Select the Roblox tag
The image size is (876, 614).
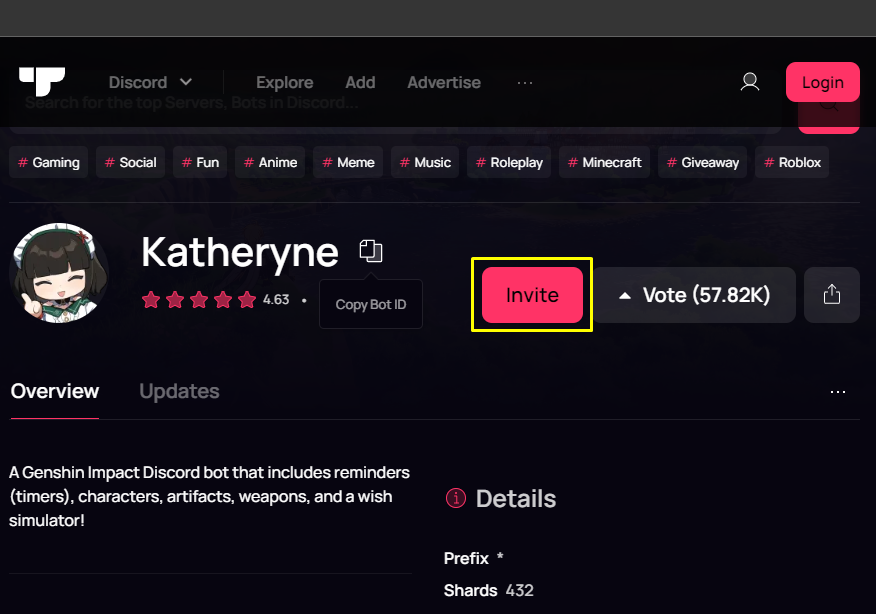pyautogui.click(x=792, y=162)
